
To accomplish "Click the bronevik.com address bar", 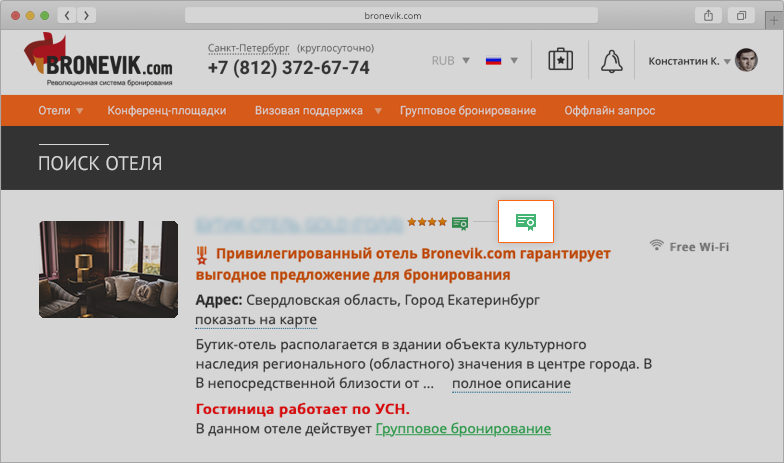I will pos(392,16).
